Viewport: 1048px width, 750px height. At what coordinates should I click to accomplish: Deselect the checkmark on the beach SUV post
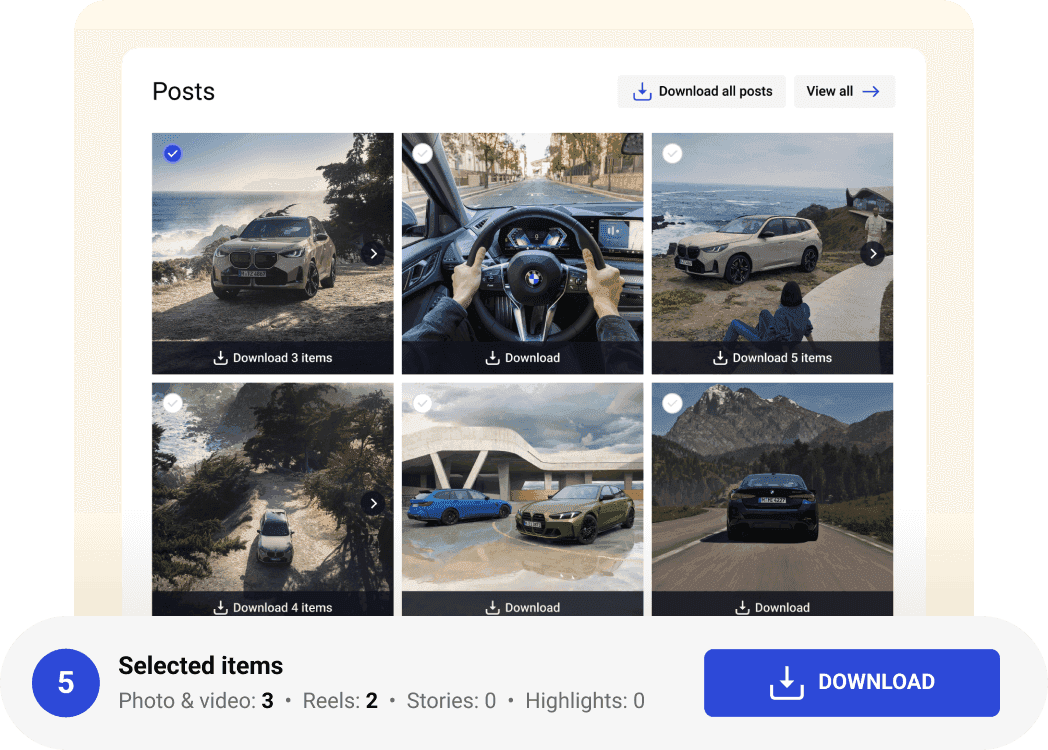click(x=172, y=153)
